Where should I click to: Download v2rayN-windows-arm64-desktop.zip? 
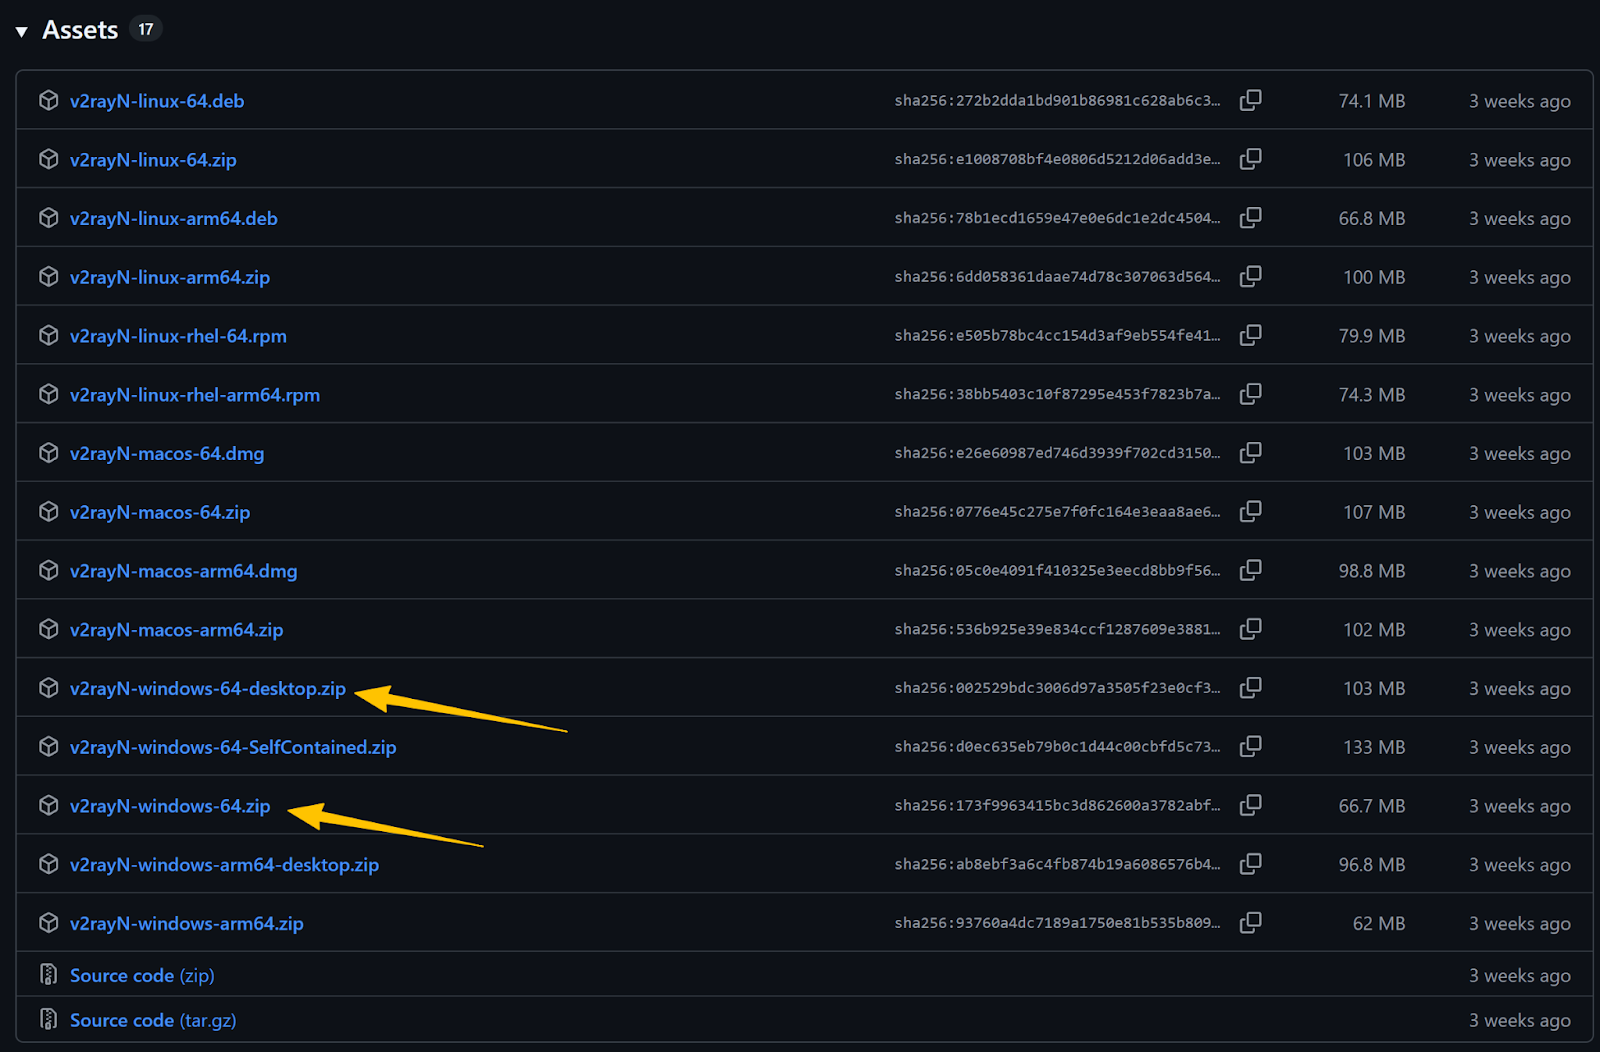224,865
